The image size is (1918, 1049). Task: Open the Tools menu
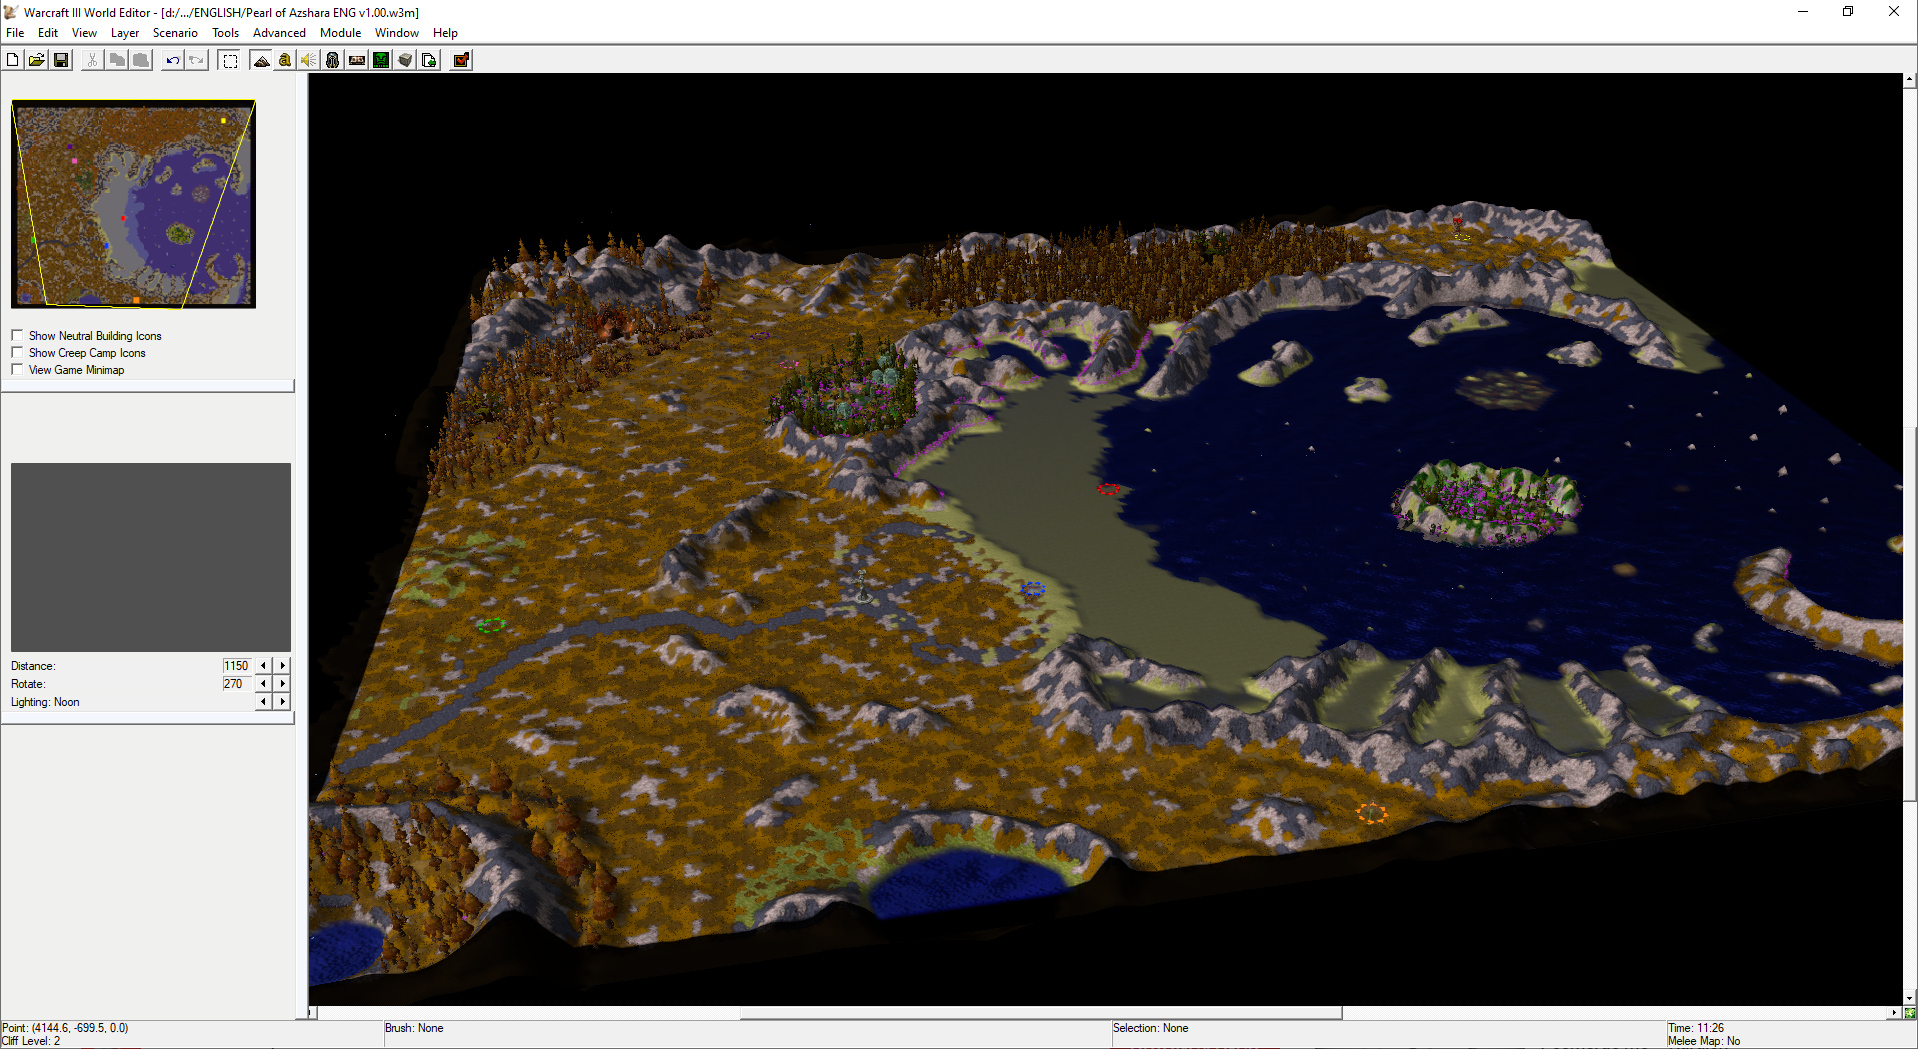(x=225, y=33)
